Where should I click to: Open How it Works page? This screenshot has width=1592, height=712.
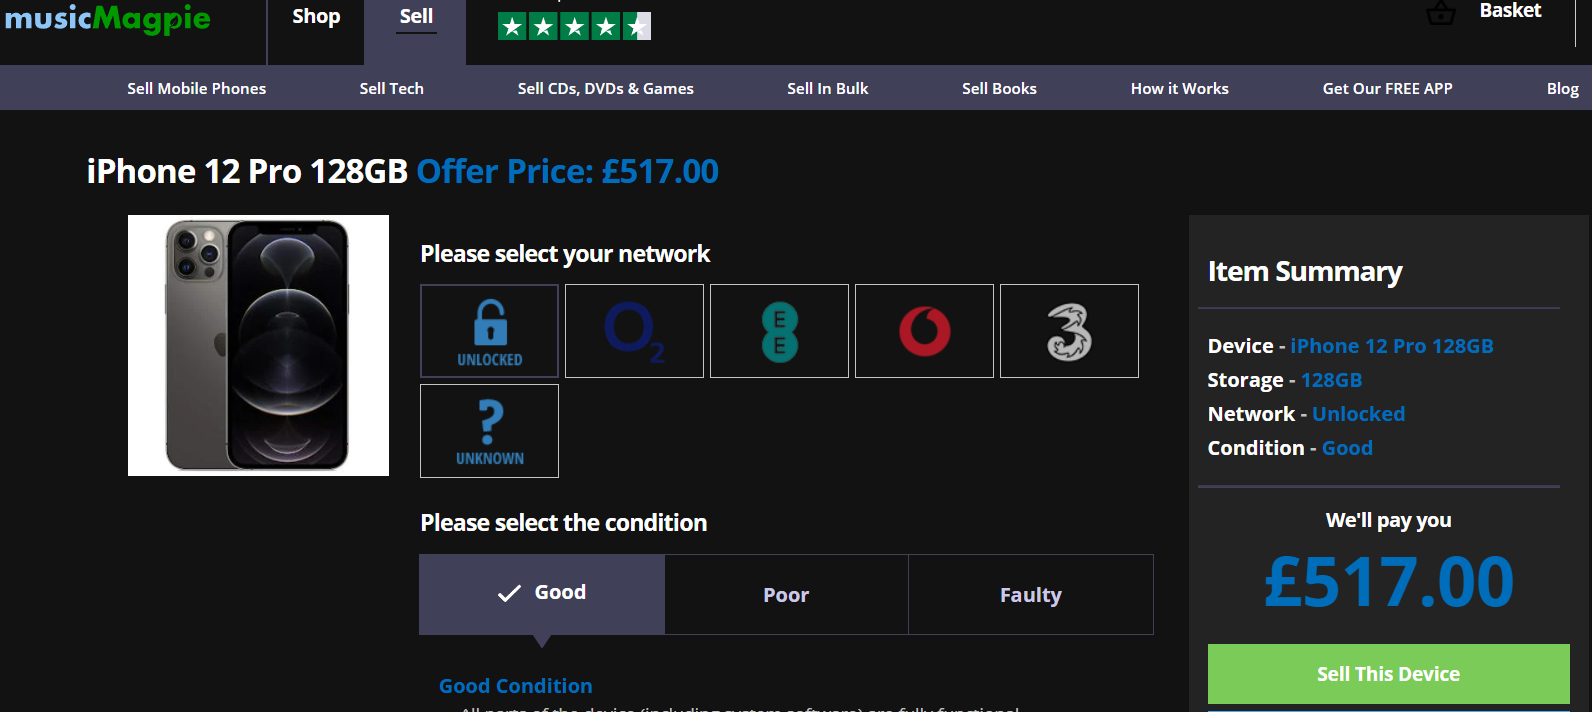[1180, 88]
